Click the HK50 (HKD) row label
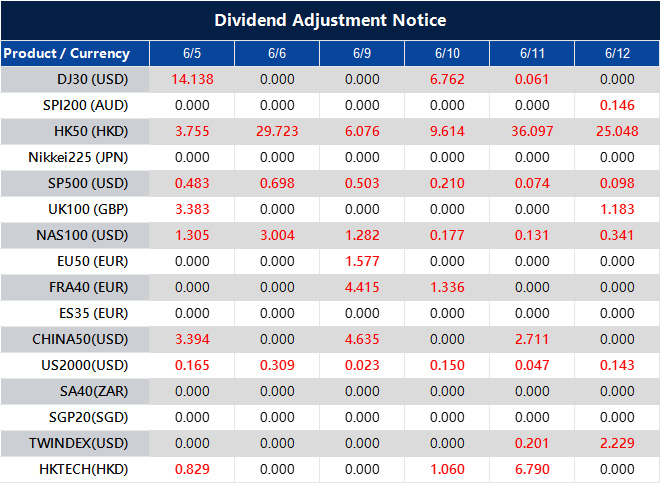This screenshot has width=660, height=483. [x=93, y=131]
